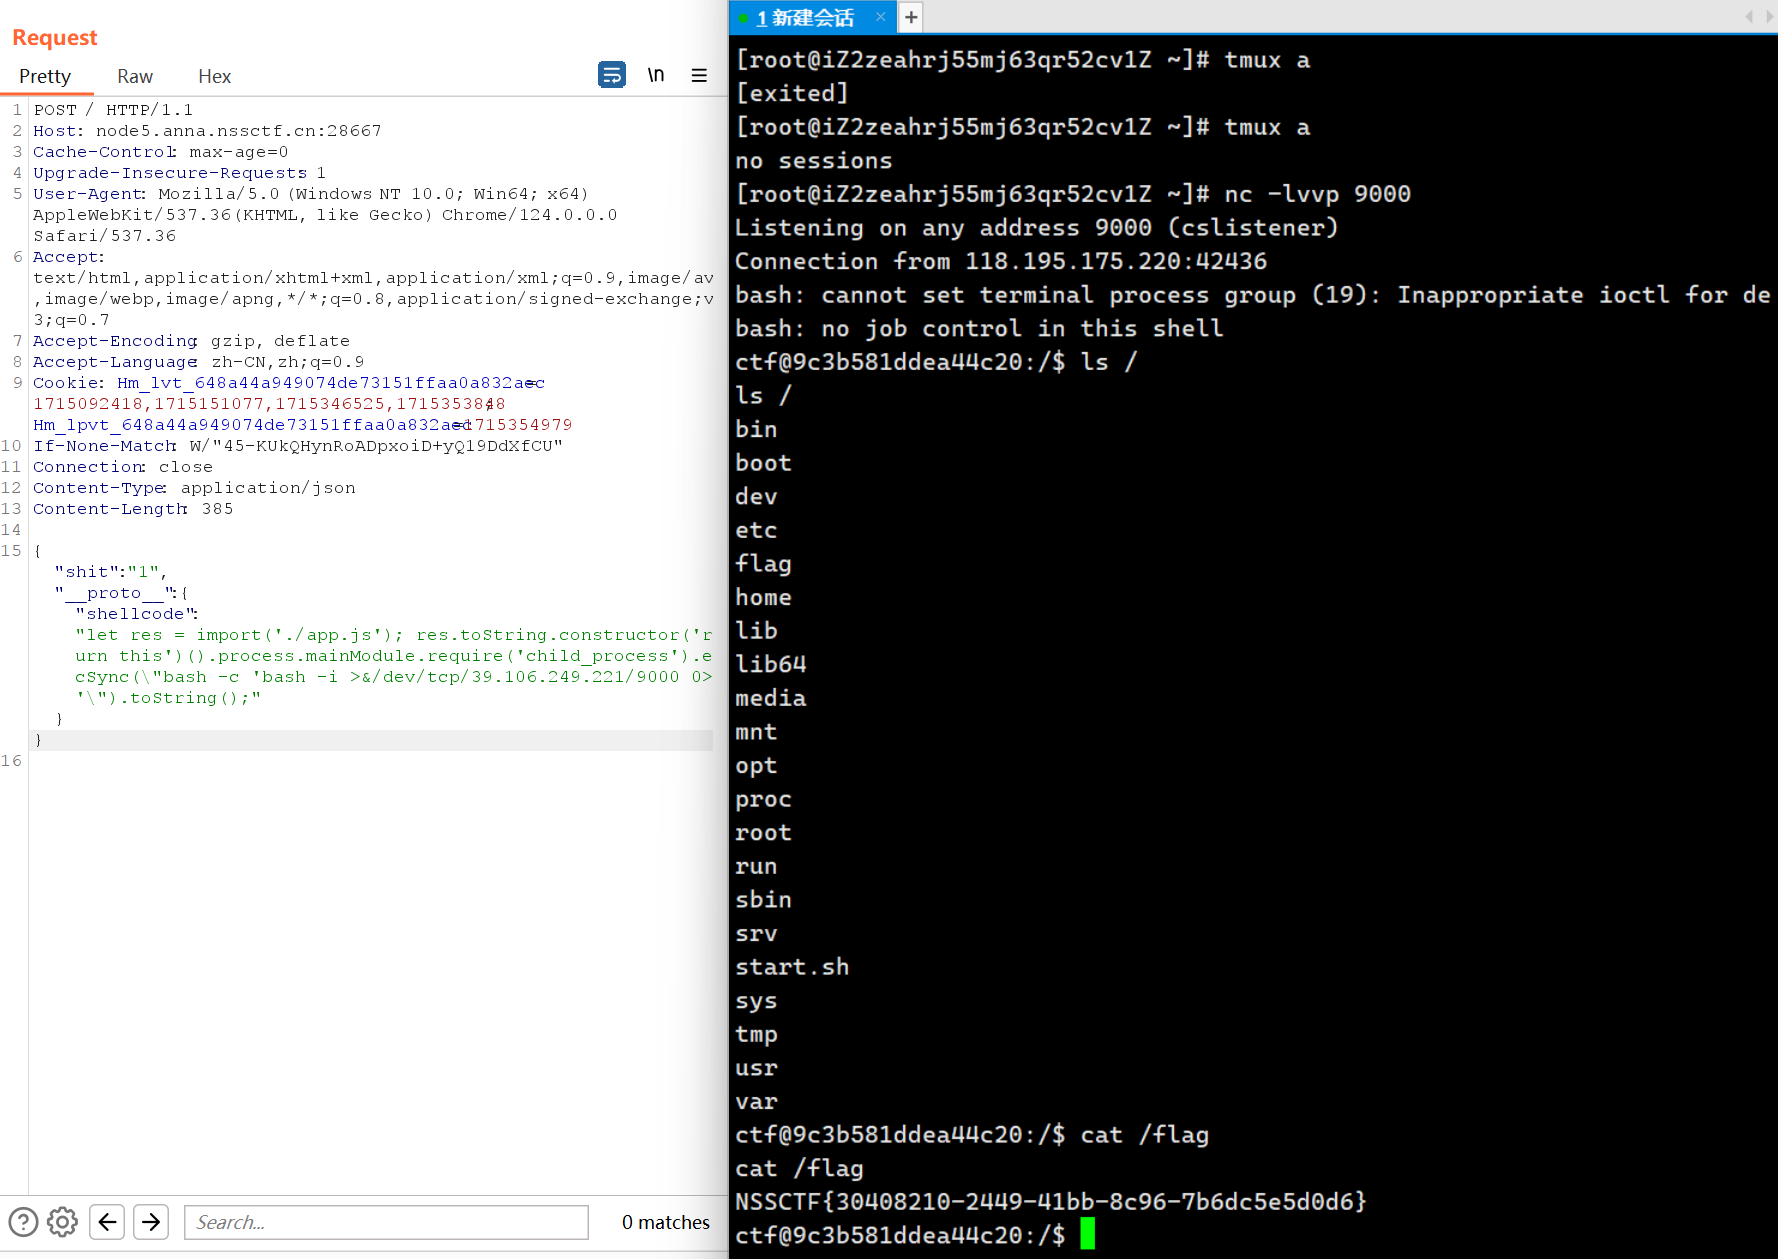Click the Accept-Encoding header line
This screenshot has width=1778, height=1259.
(191, 341)
